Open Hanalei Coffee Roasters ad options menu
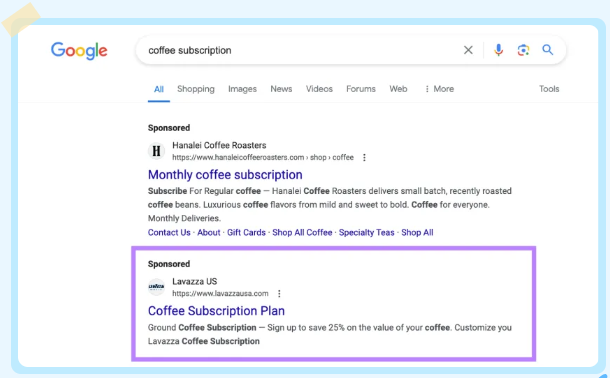The image size is (610, 378). (x=364, y=158)
